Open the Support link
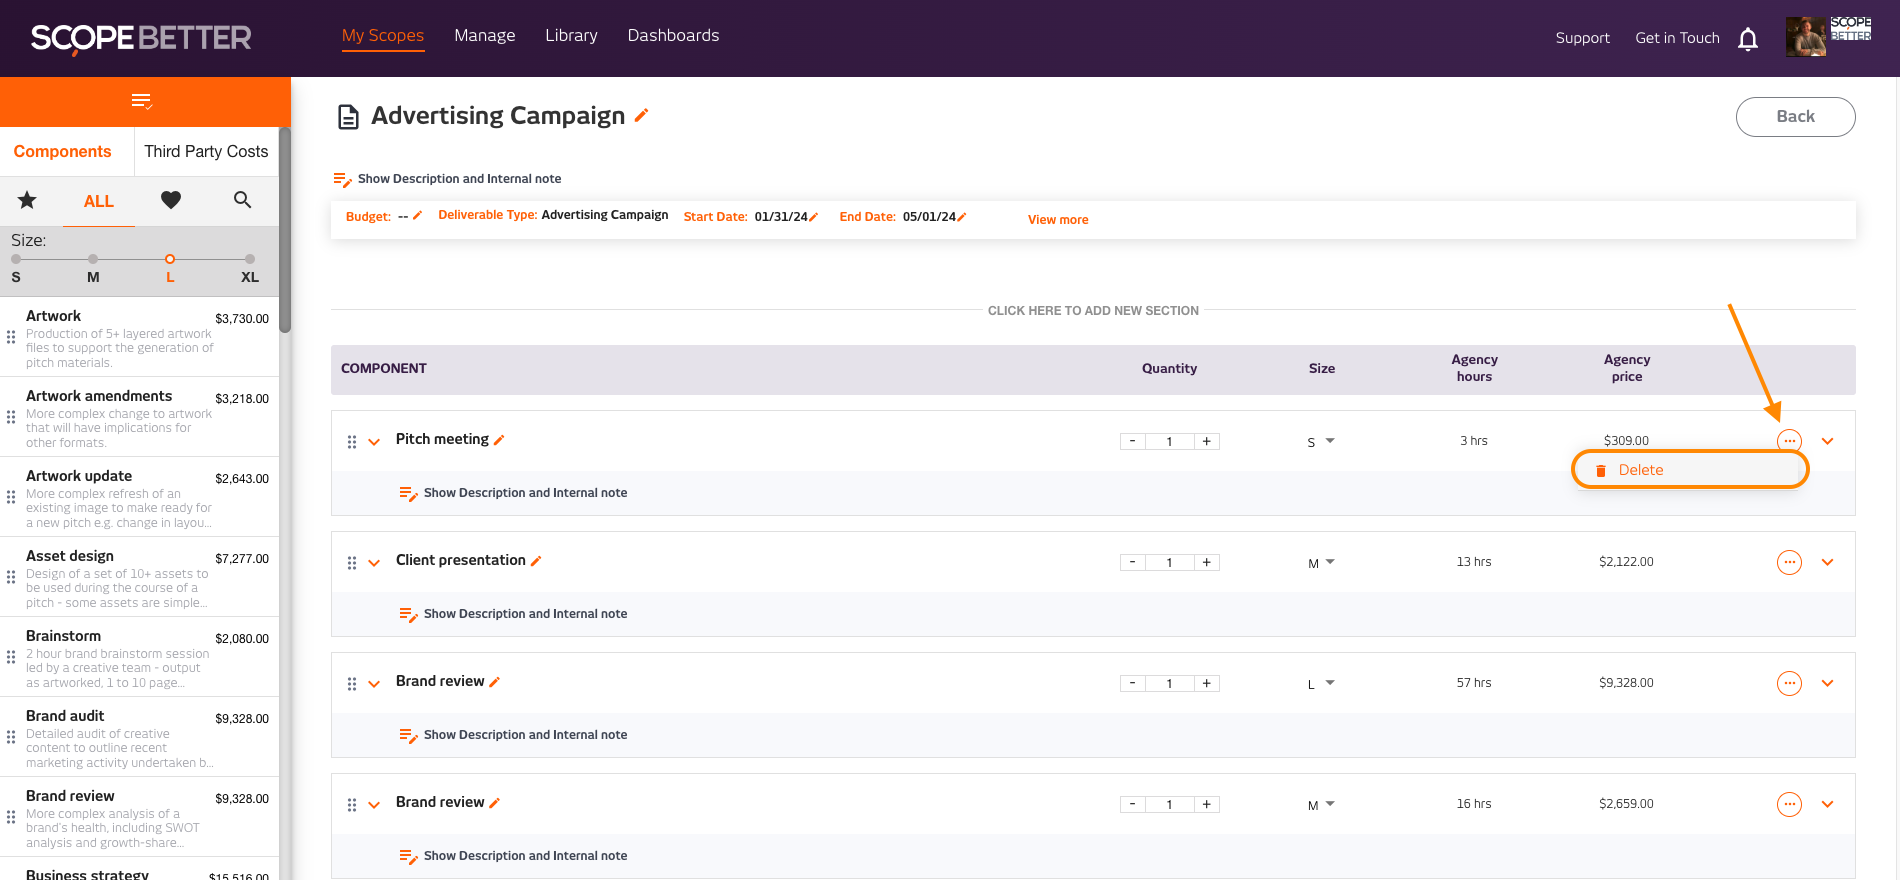 pos(1582,38)
